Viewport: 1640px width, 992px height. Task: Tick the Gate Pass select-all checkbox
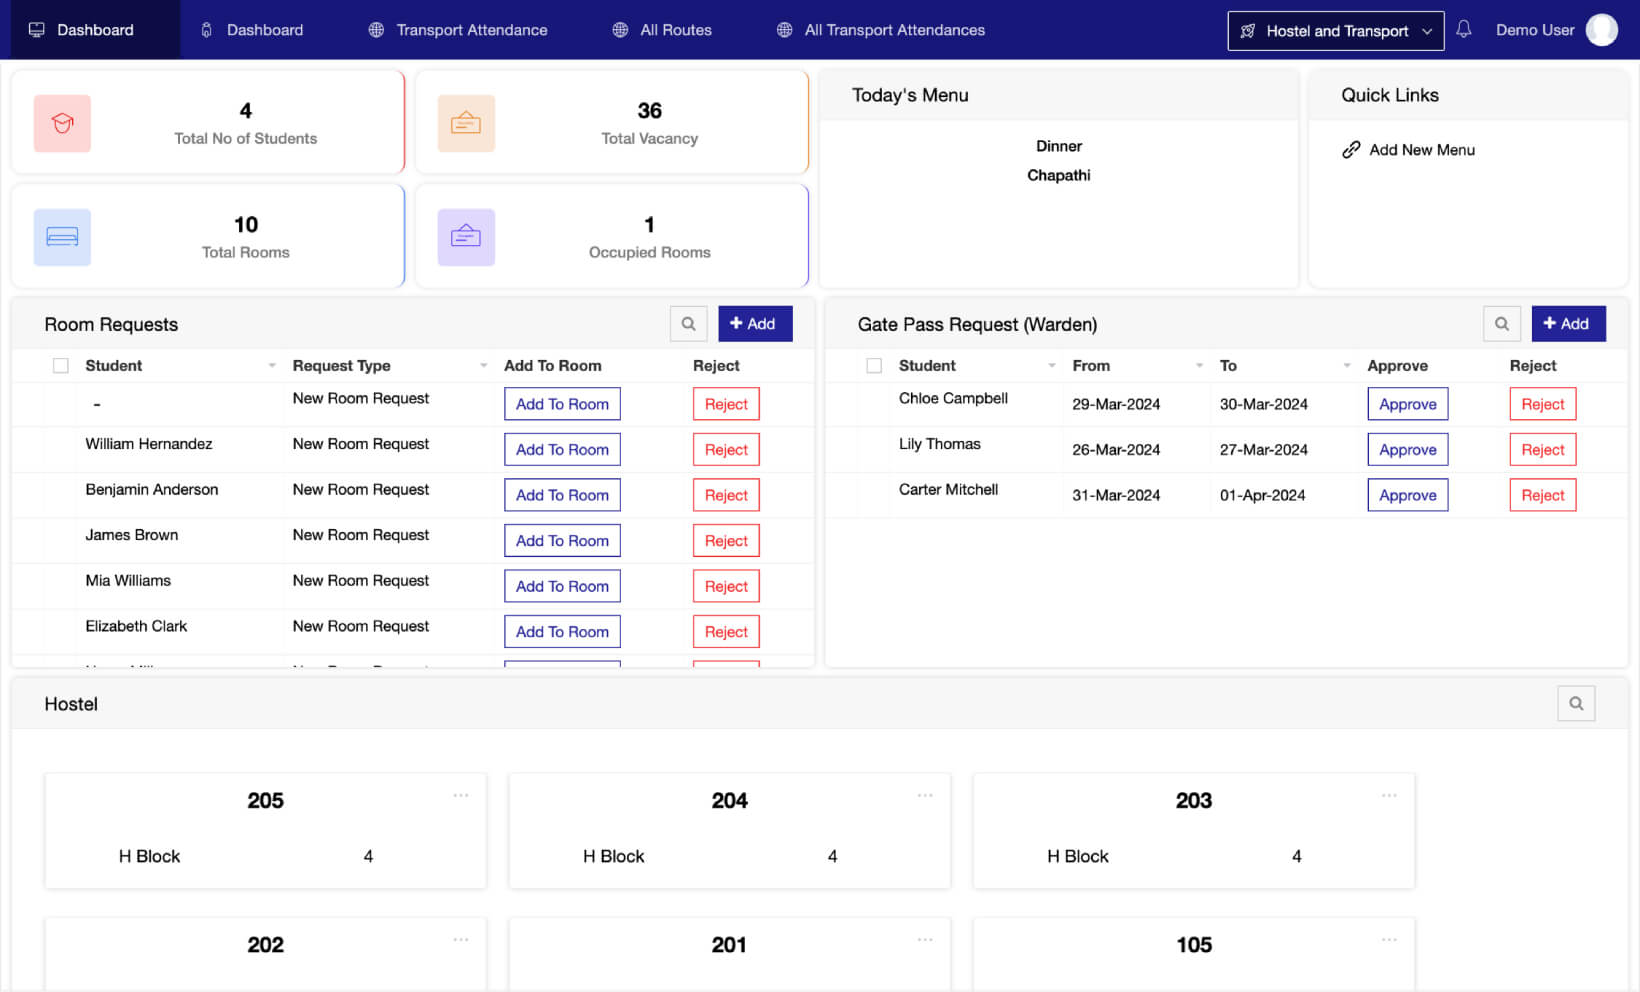click(x=874, y=366)
